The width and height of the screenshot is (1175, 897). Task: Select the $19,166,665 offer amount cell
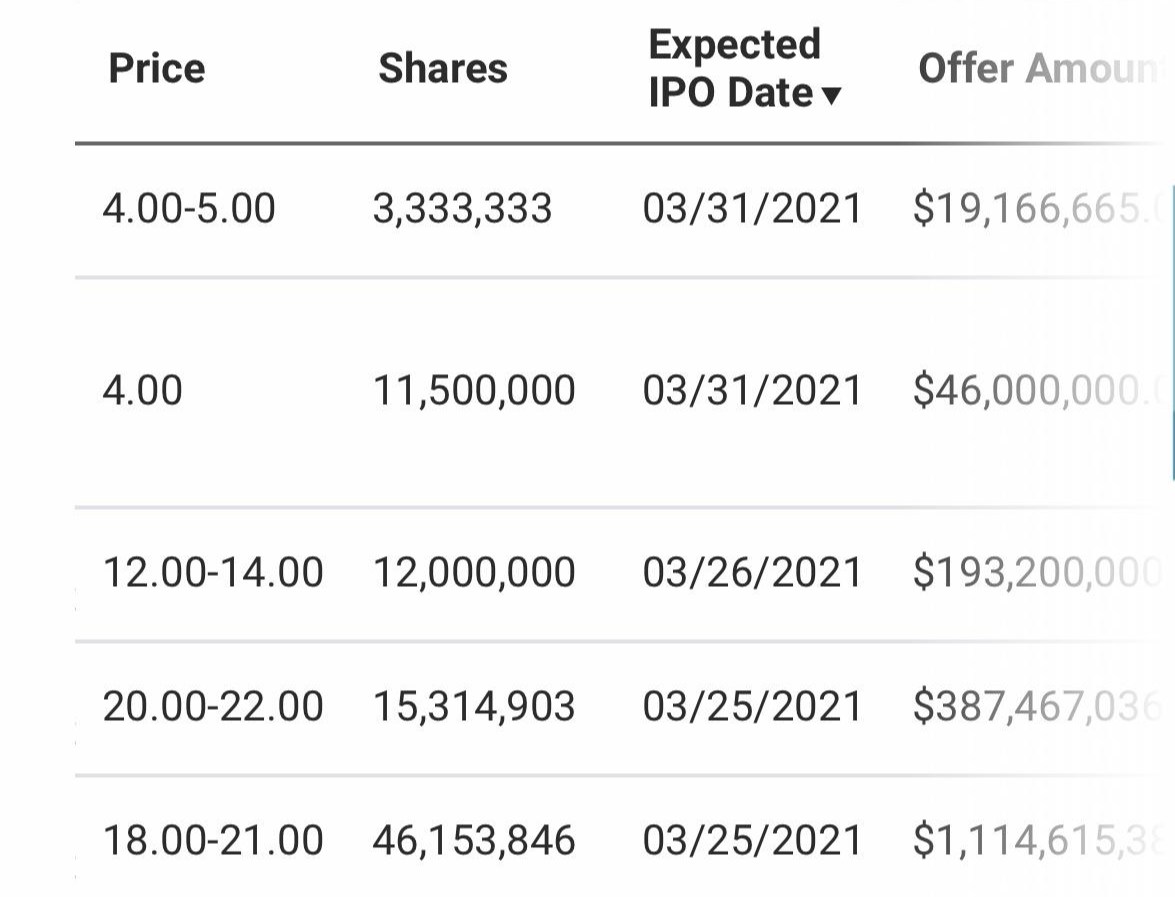pos(1037,208)
